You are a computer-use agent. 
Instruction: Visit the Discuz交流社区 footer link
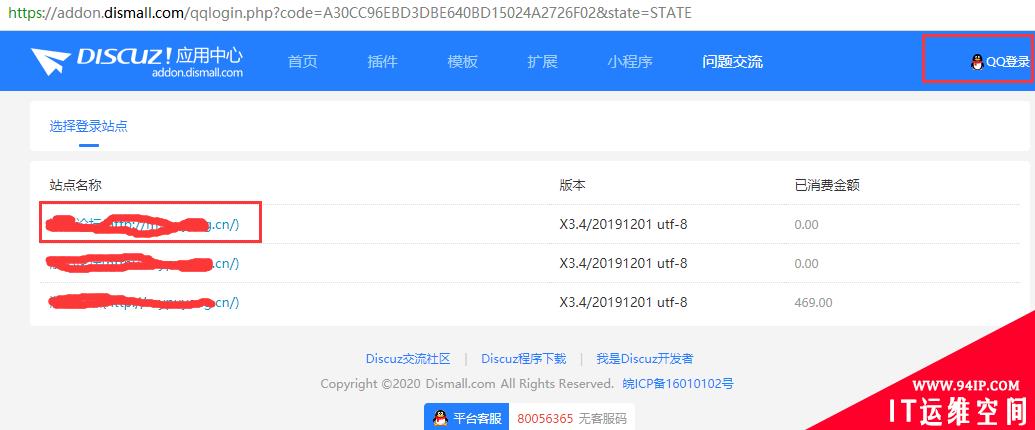coord(408,359)
